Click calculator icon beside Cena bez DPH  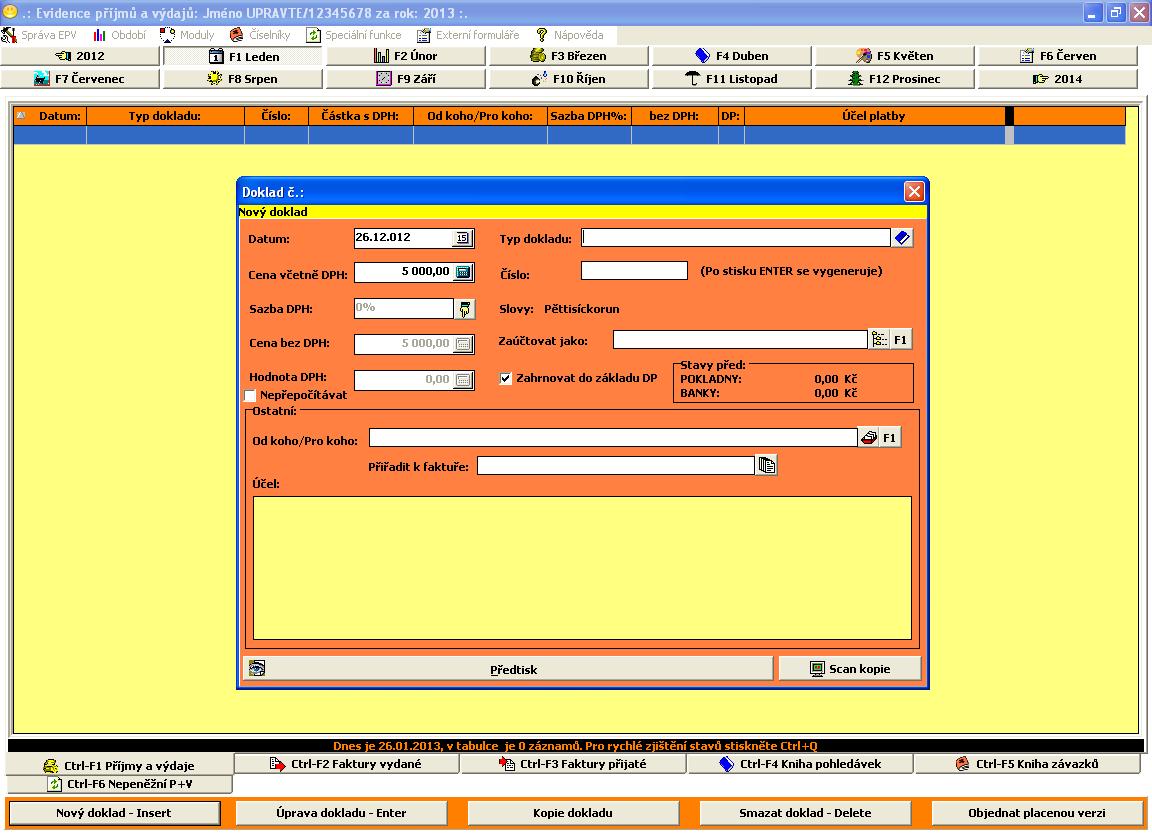tap(463, 344)
